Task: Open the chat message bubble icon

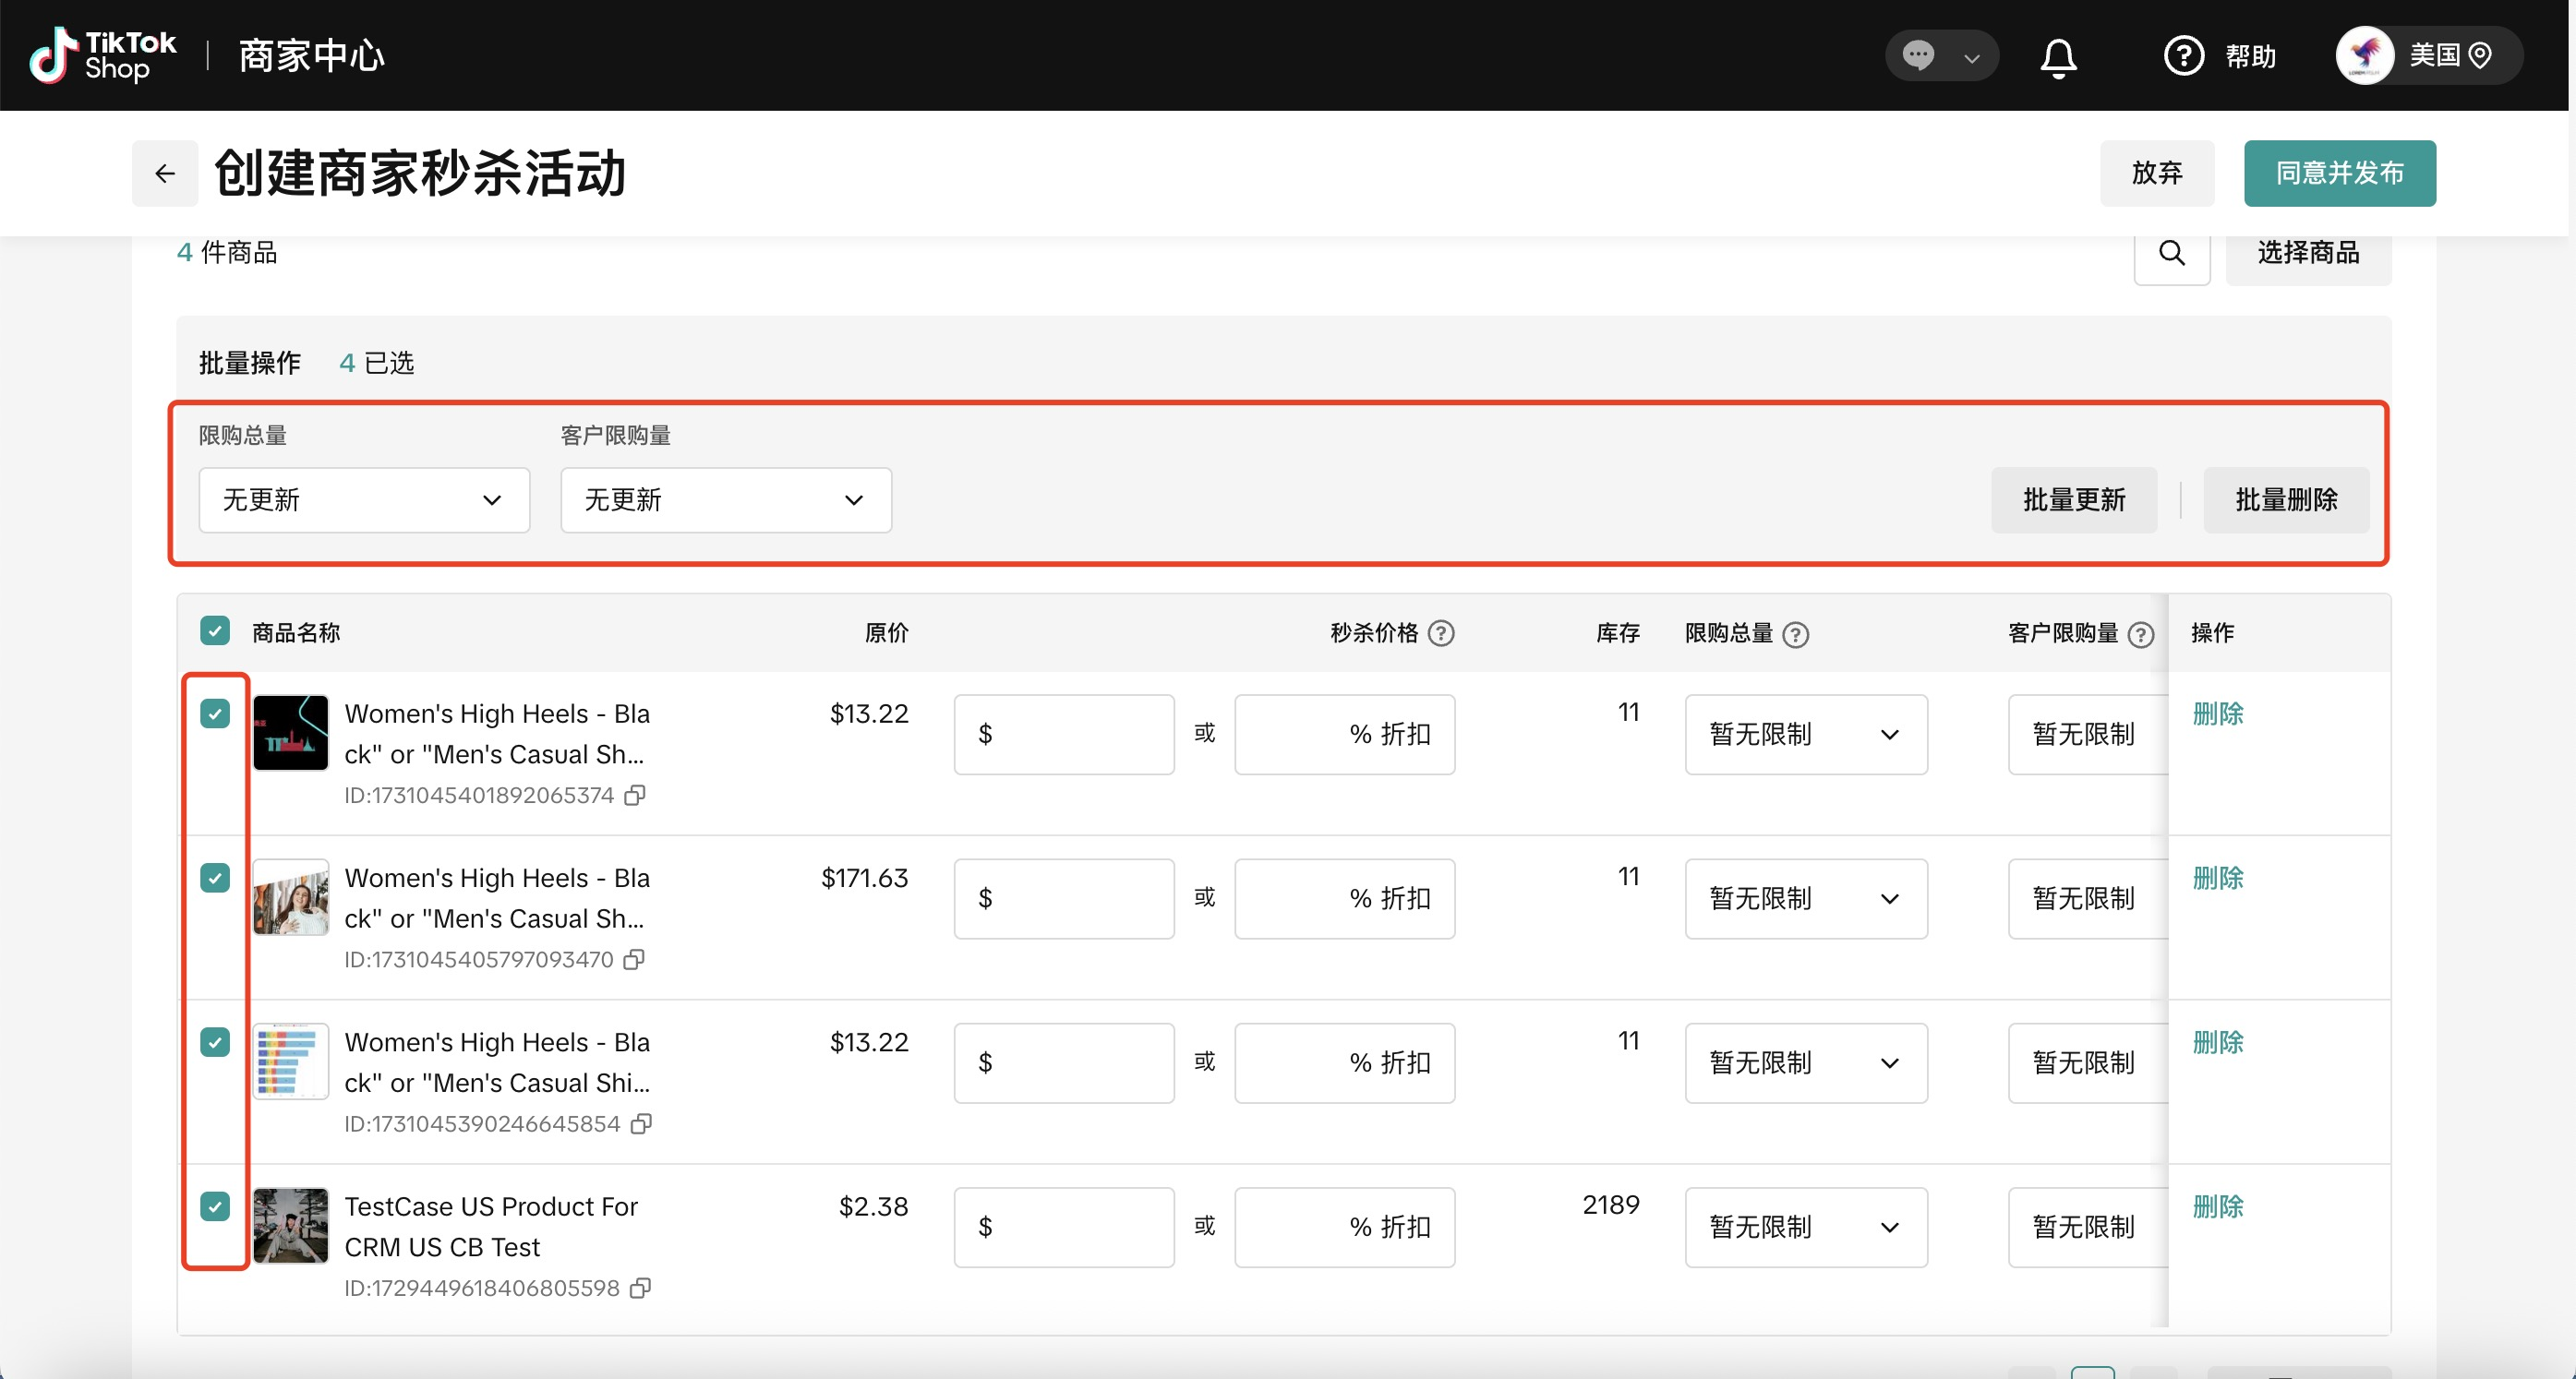Action: click(x=1917, y=55)
